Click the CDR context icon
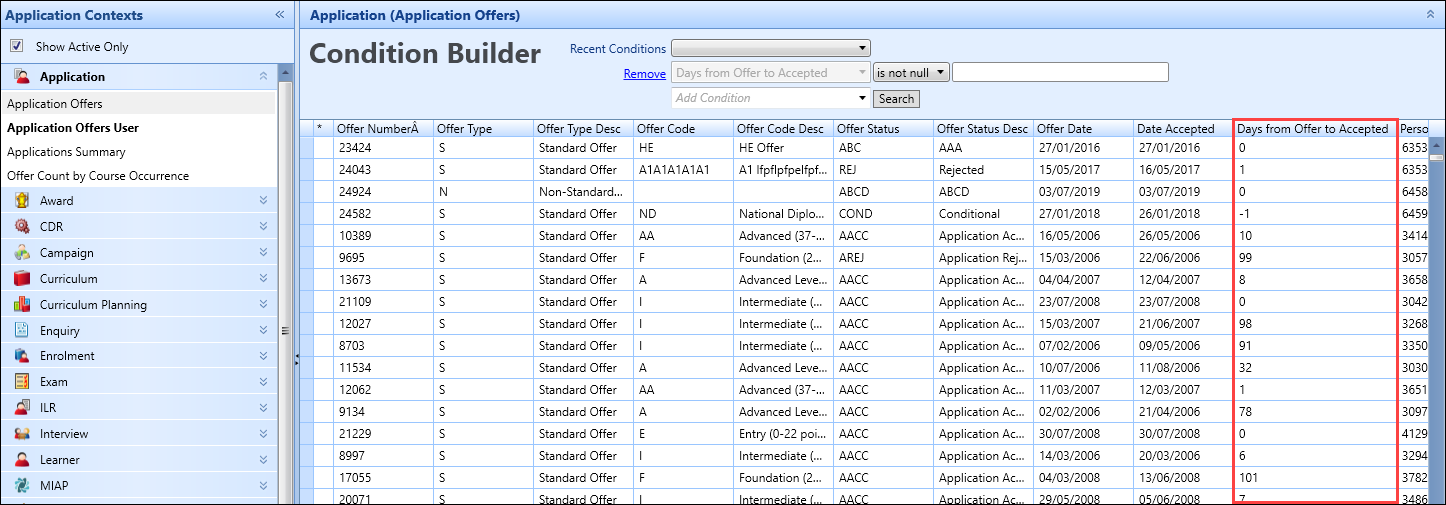The image size is (1446, 505). [x=22, y=227]
